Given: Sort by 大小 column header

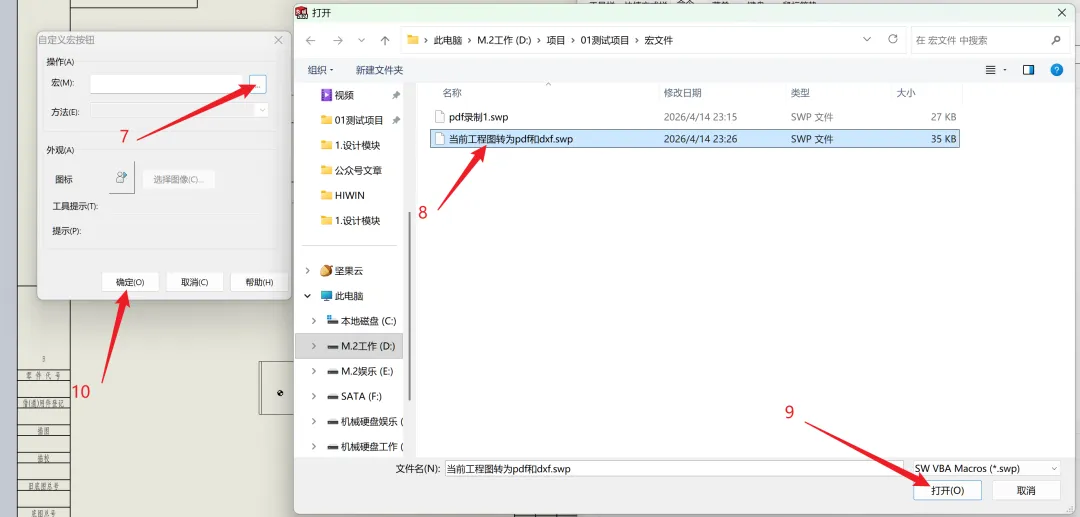Looking at the screenshot, I should tap(905, 92).
